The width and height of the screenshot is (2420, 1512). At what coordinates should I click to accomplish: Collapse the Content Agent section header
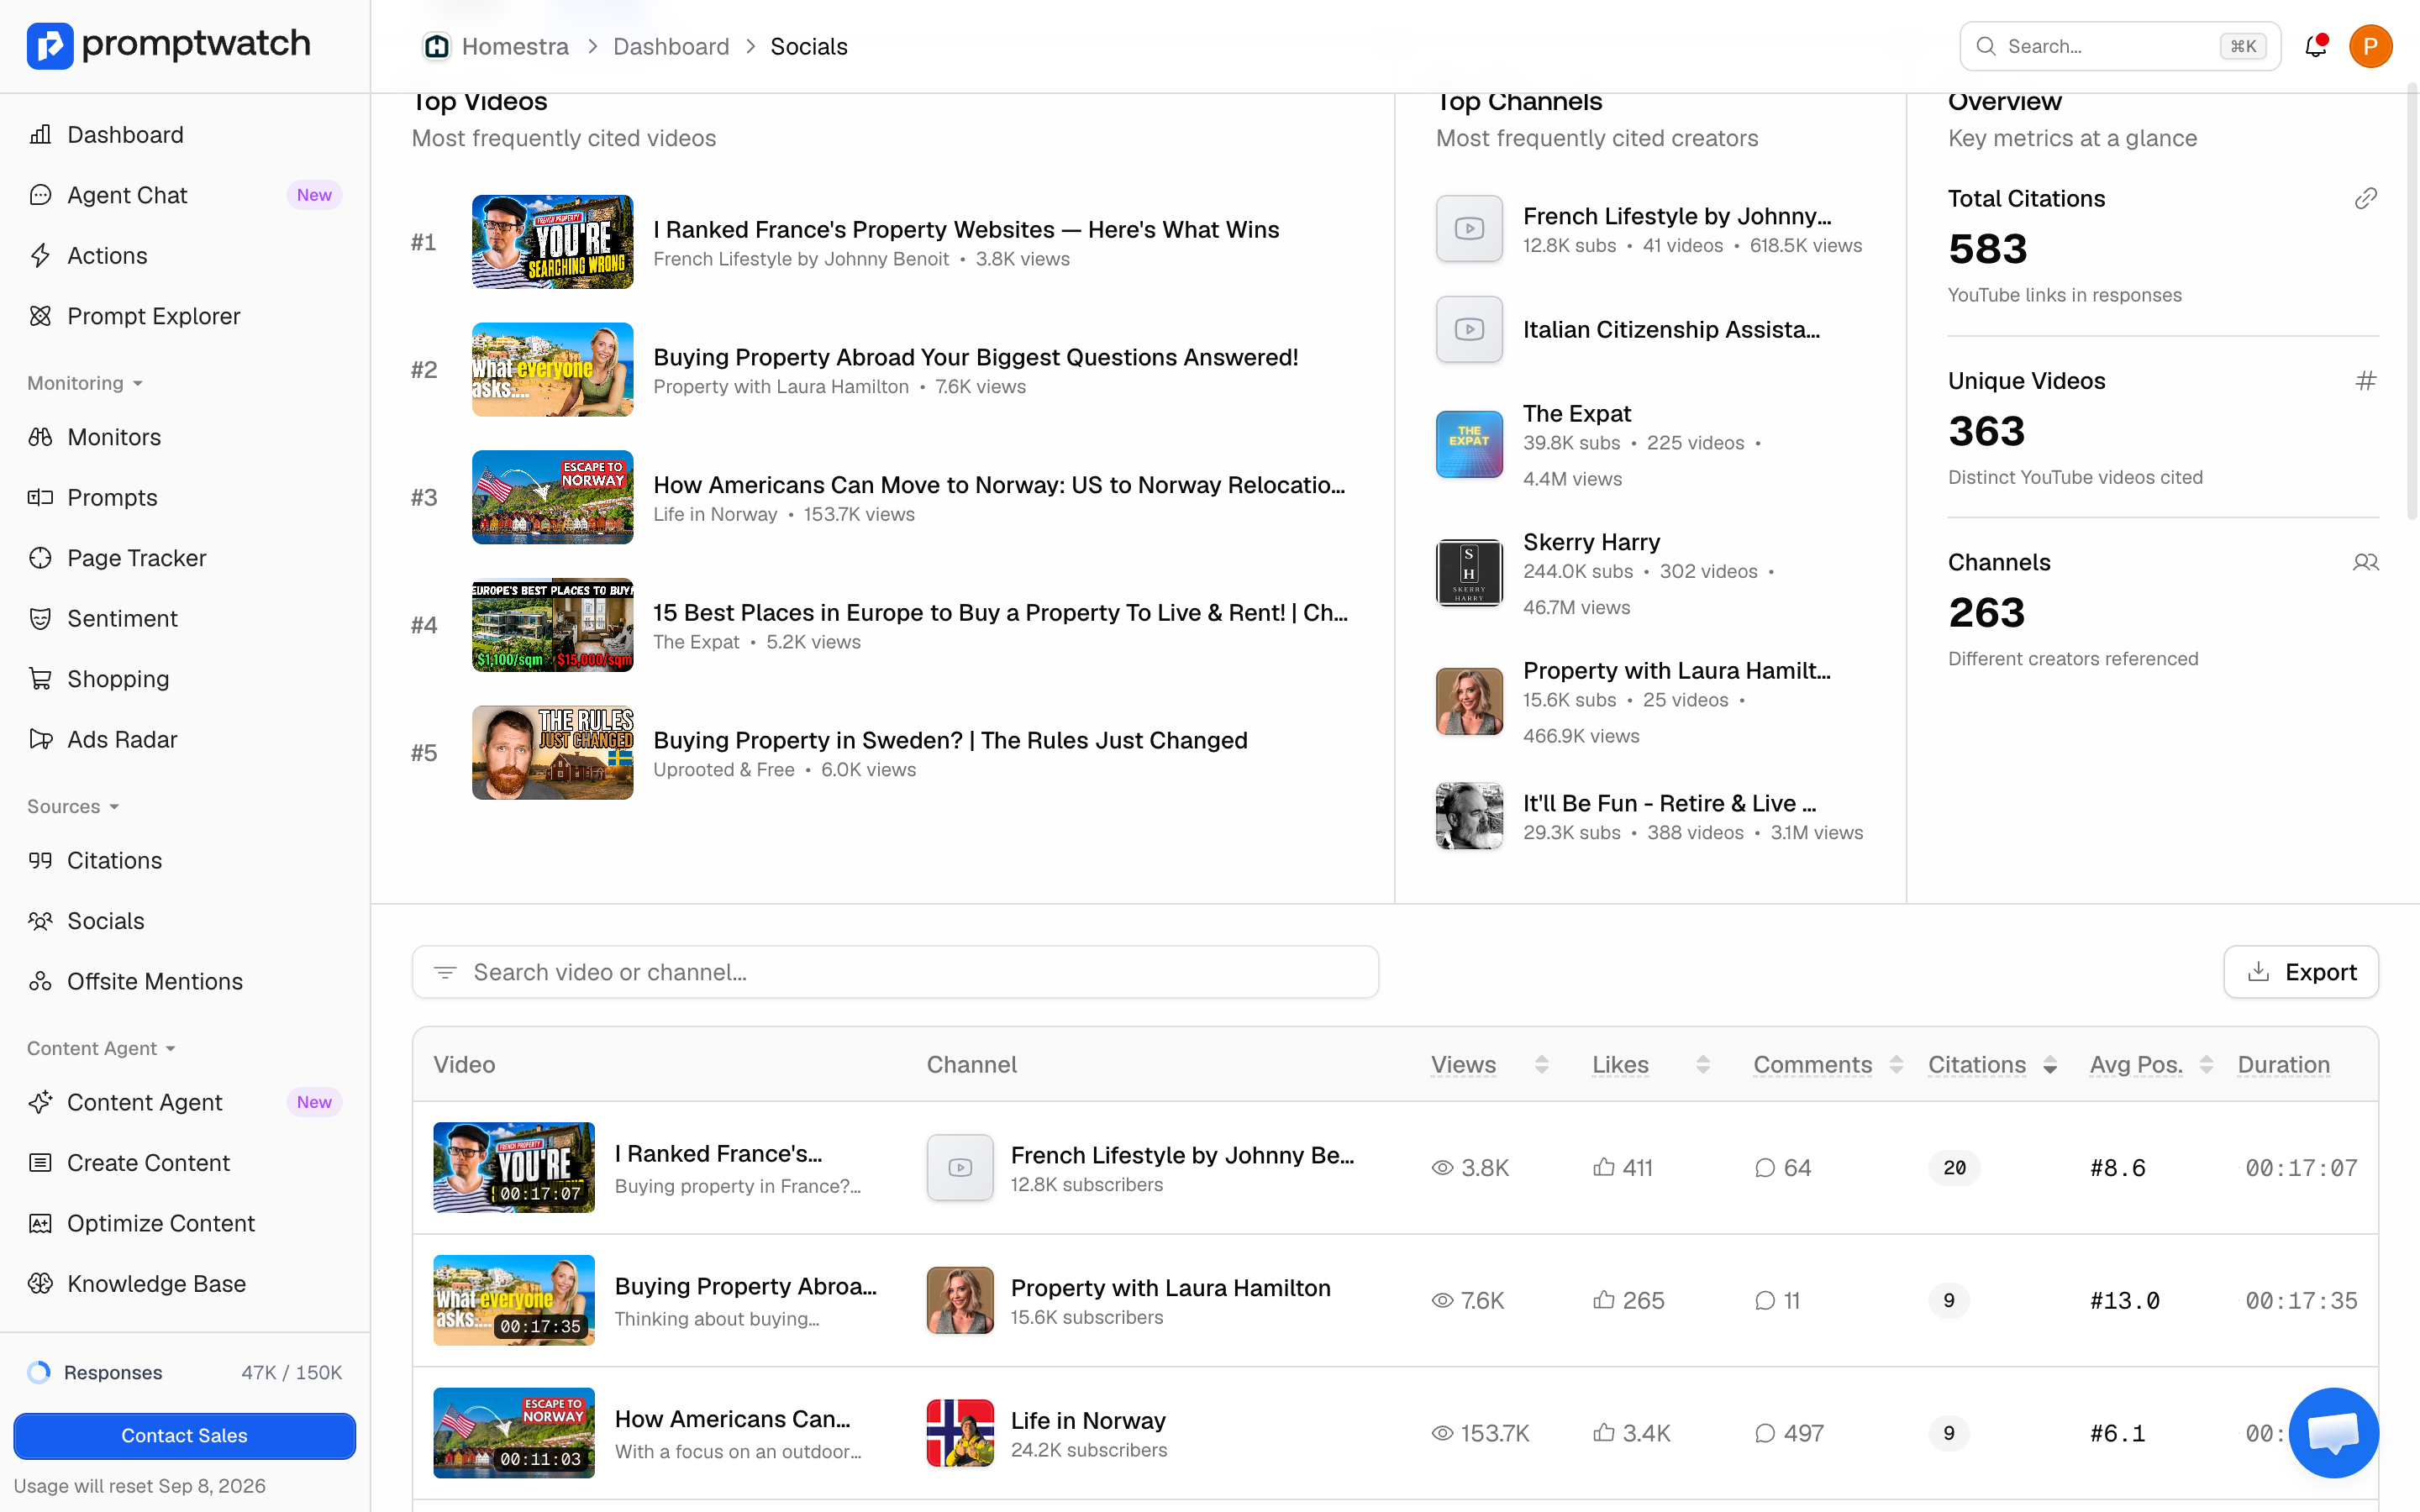coord(101,1049)
